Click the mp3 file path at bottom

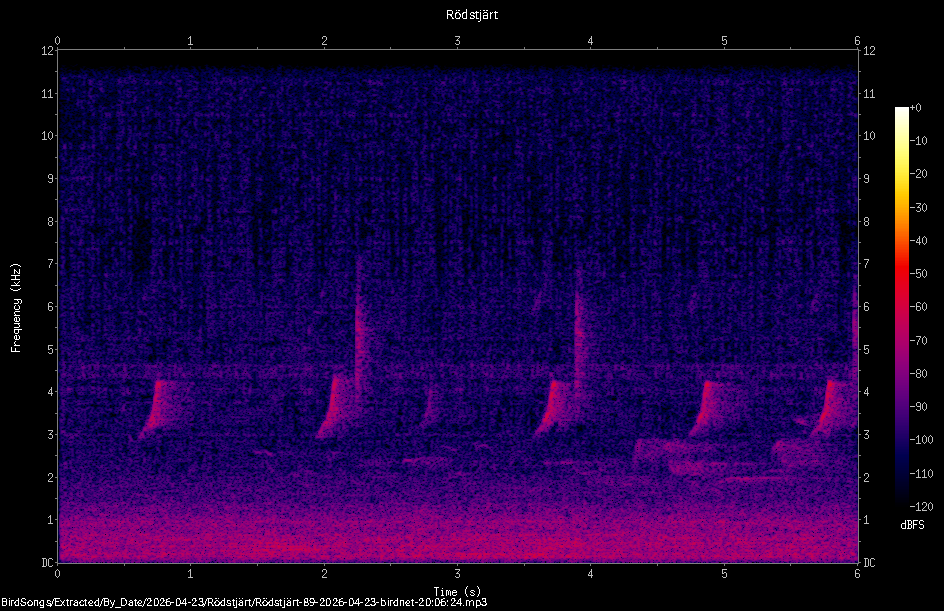click(x=244, y=602)
